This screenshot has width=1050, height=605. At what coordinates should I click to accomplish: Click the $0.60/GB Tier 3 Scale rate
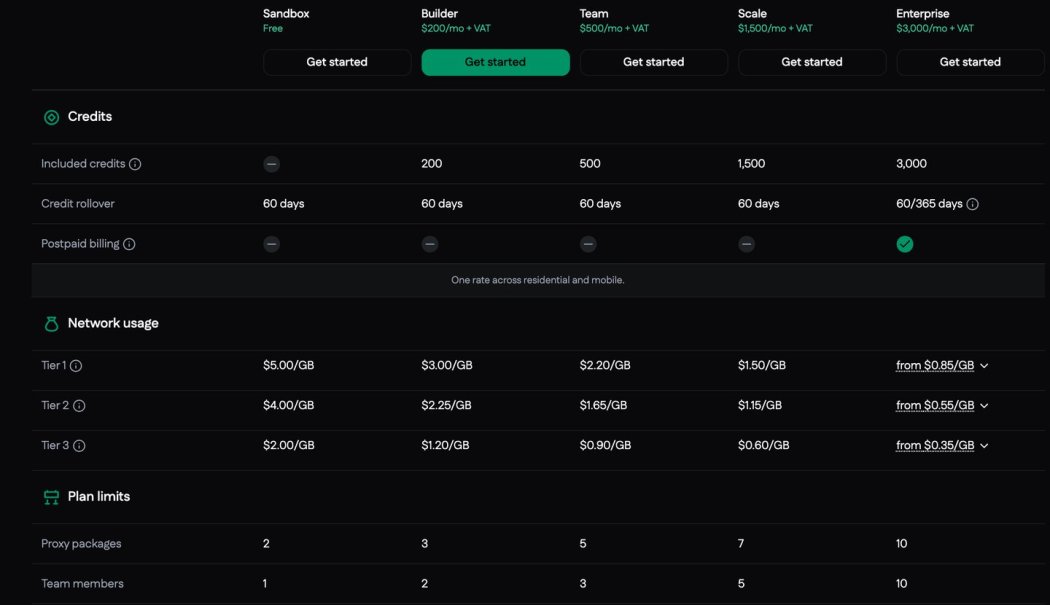click(x=763, y=446)
